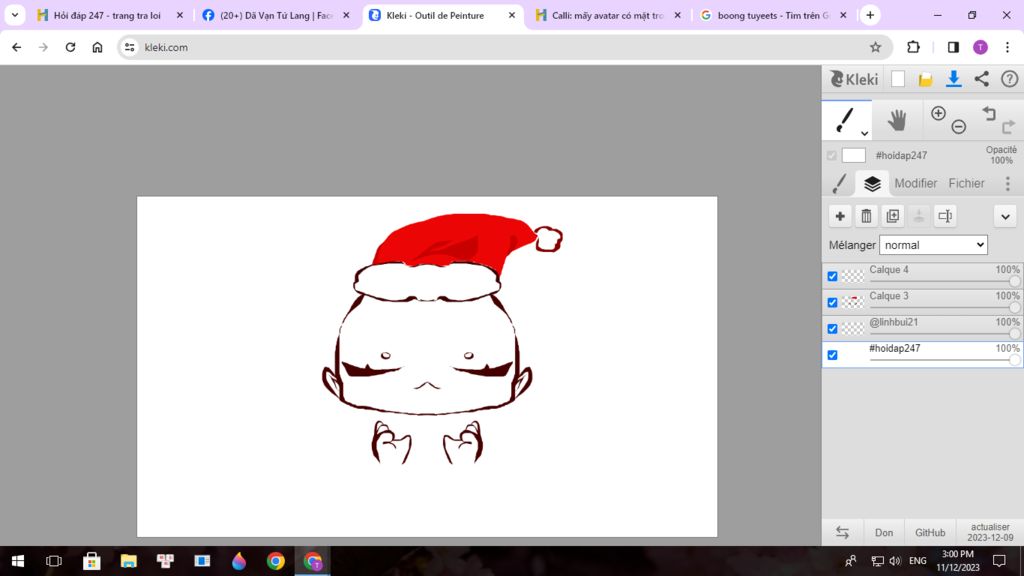Zoom in on the canvas
The image size is (1024, 576).
pos(938,113)
